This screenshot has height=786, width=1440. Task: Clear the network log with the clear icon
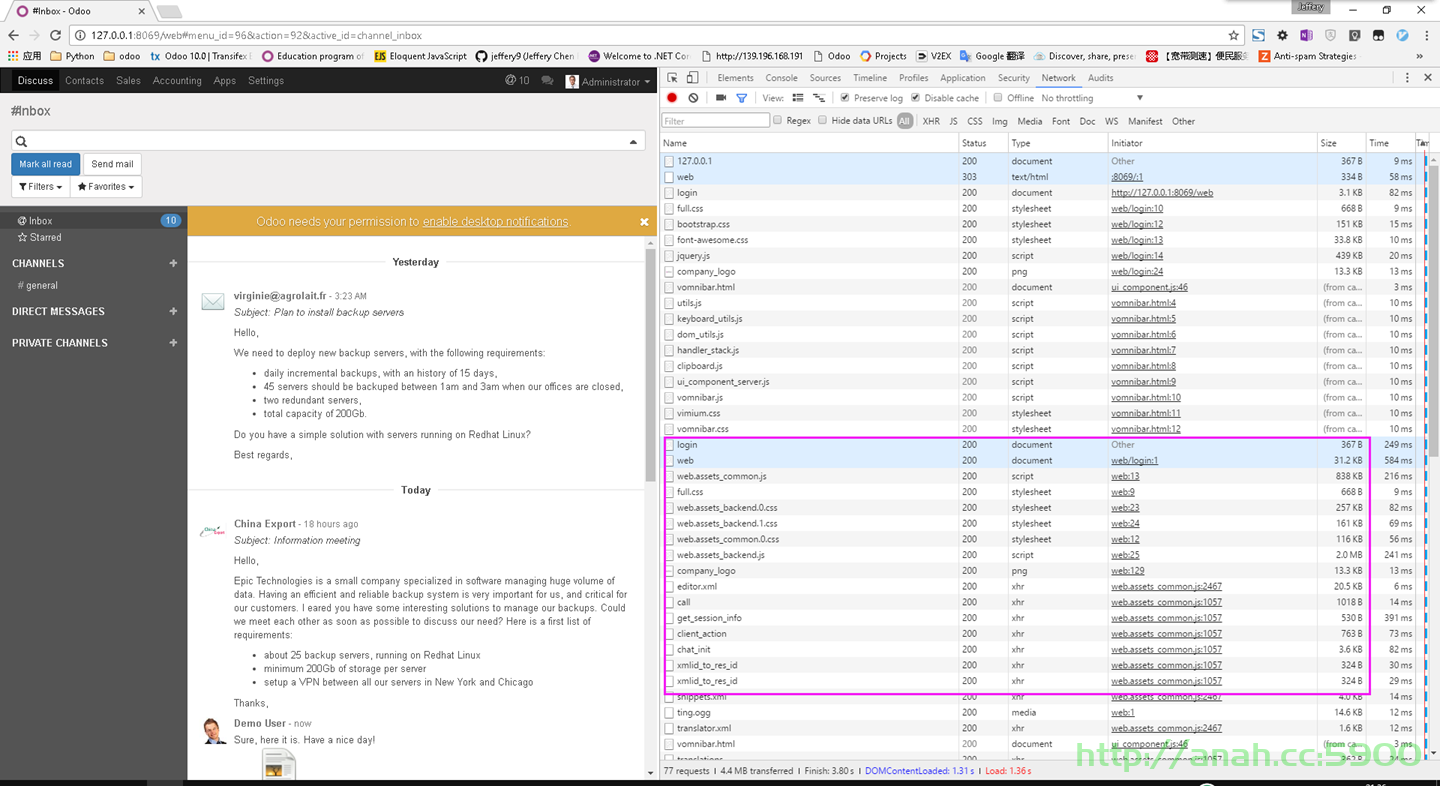[x=693, y=98]
